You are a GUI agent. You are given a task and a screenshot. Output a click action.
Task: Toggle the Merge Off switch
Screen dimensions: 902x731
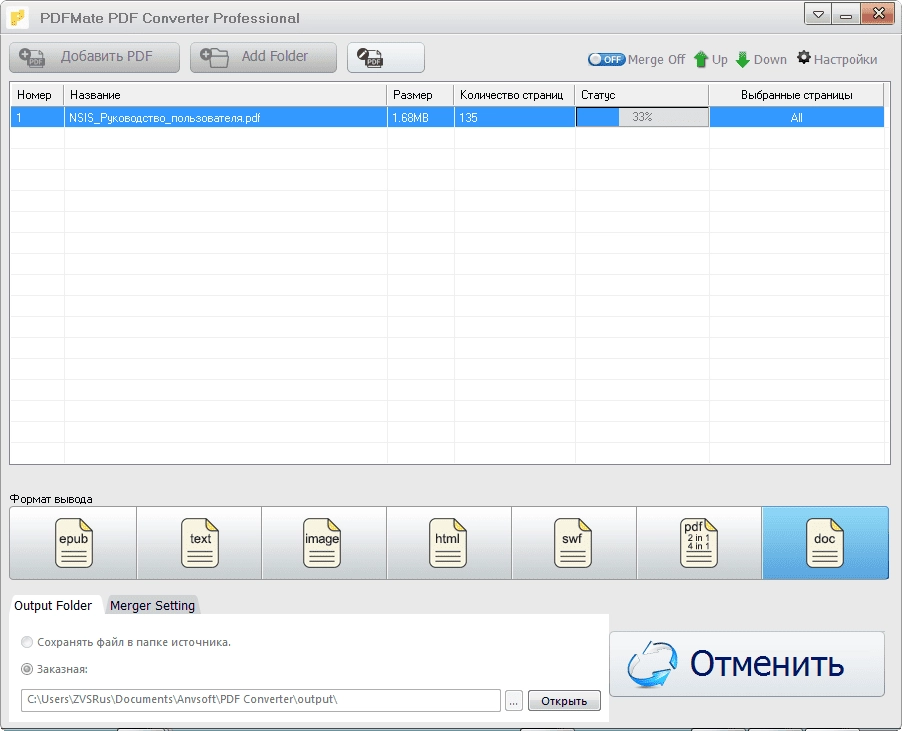(606, 59)
